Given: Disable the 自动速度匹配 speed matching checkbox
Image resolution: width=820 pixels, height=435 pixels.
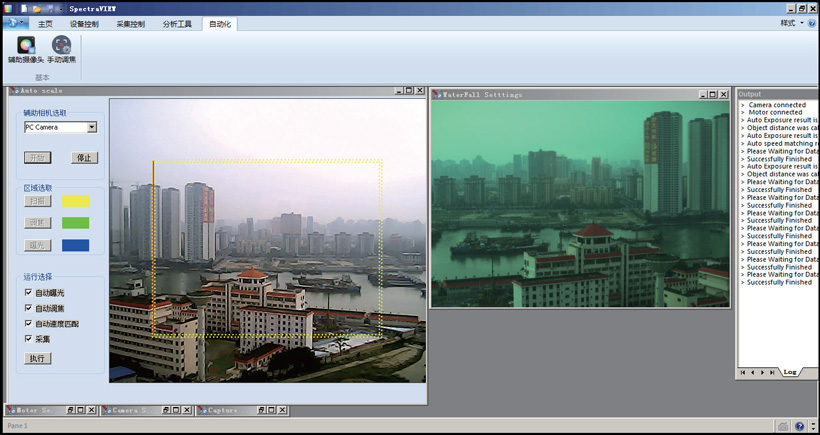Looking at the screenshot, I should pyautogui.click(x=28, y=324).
